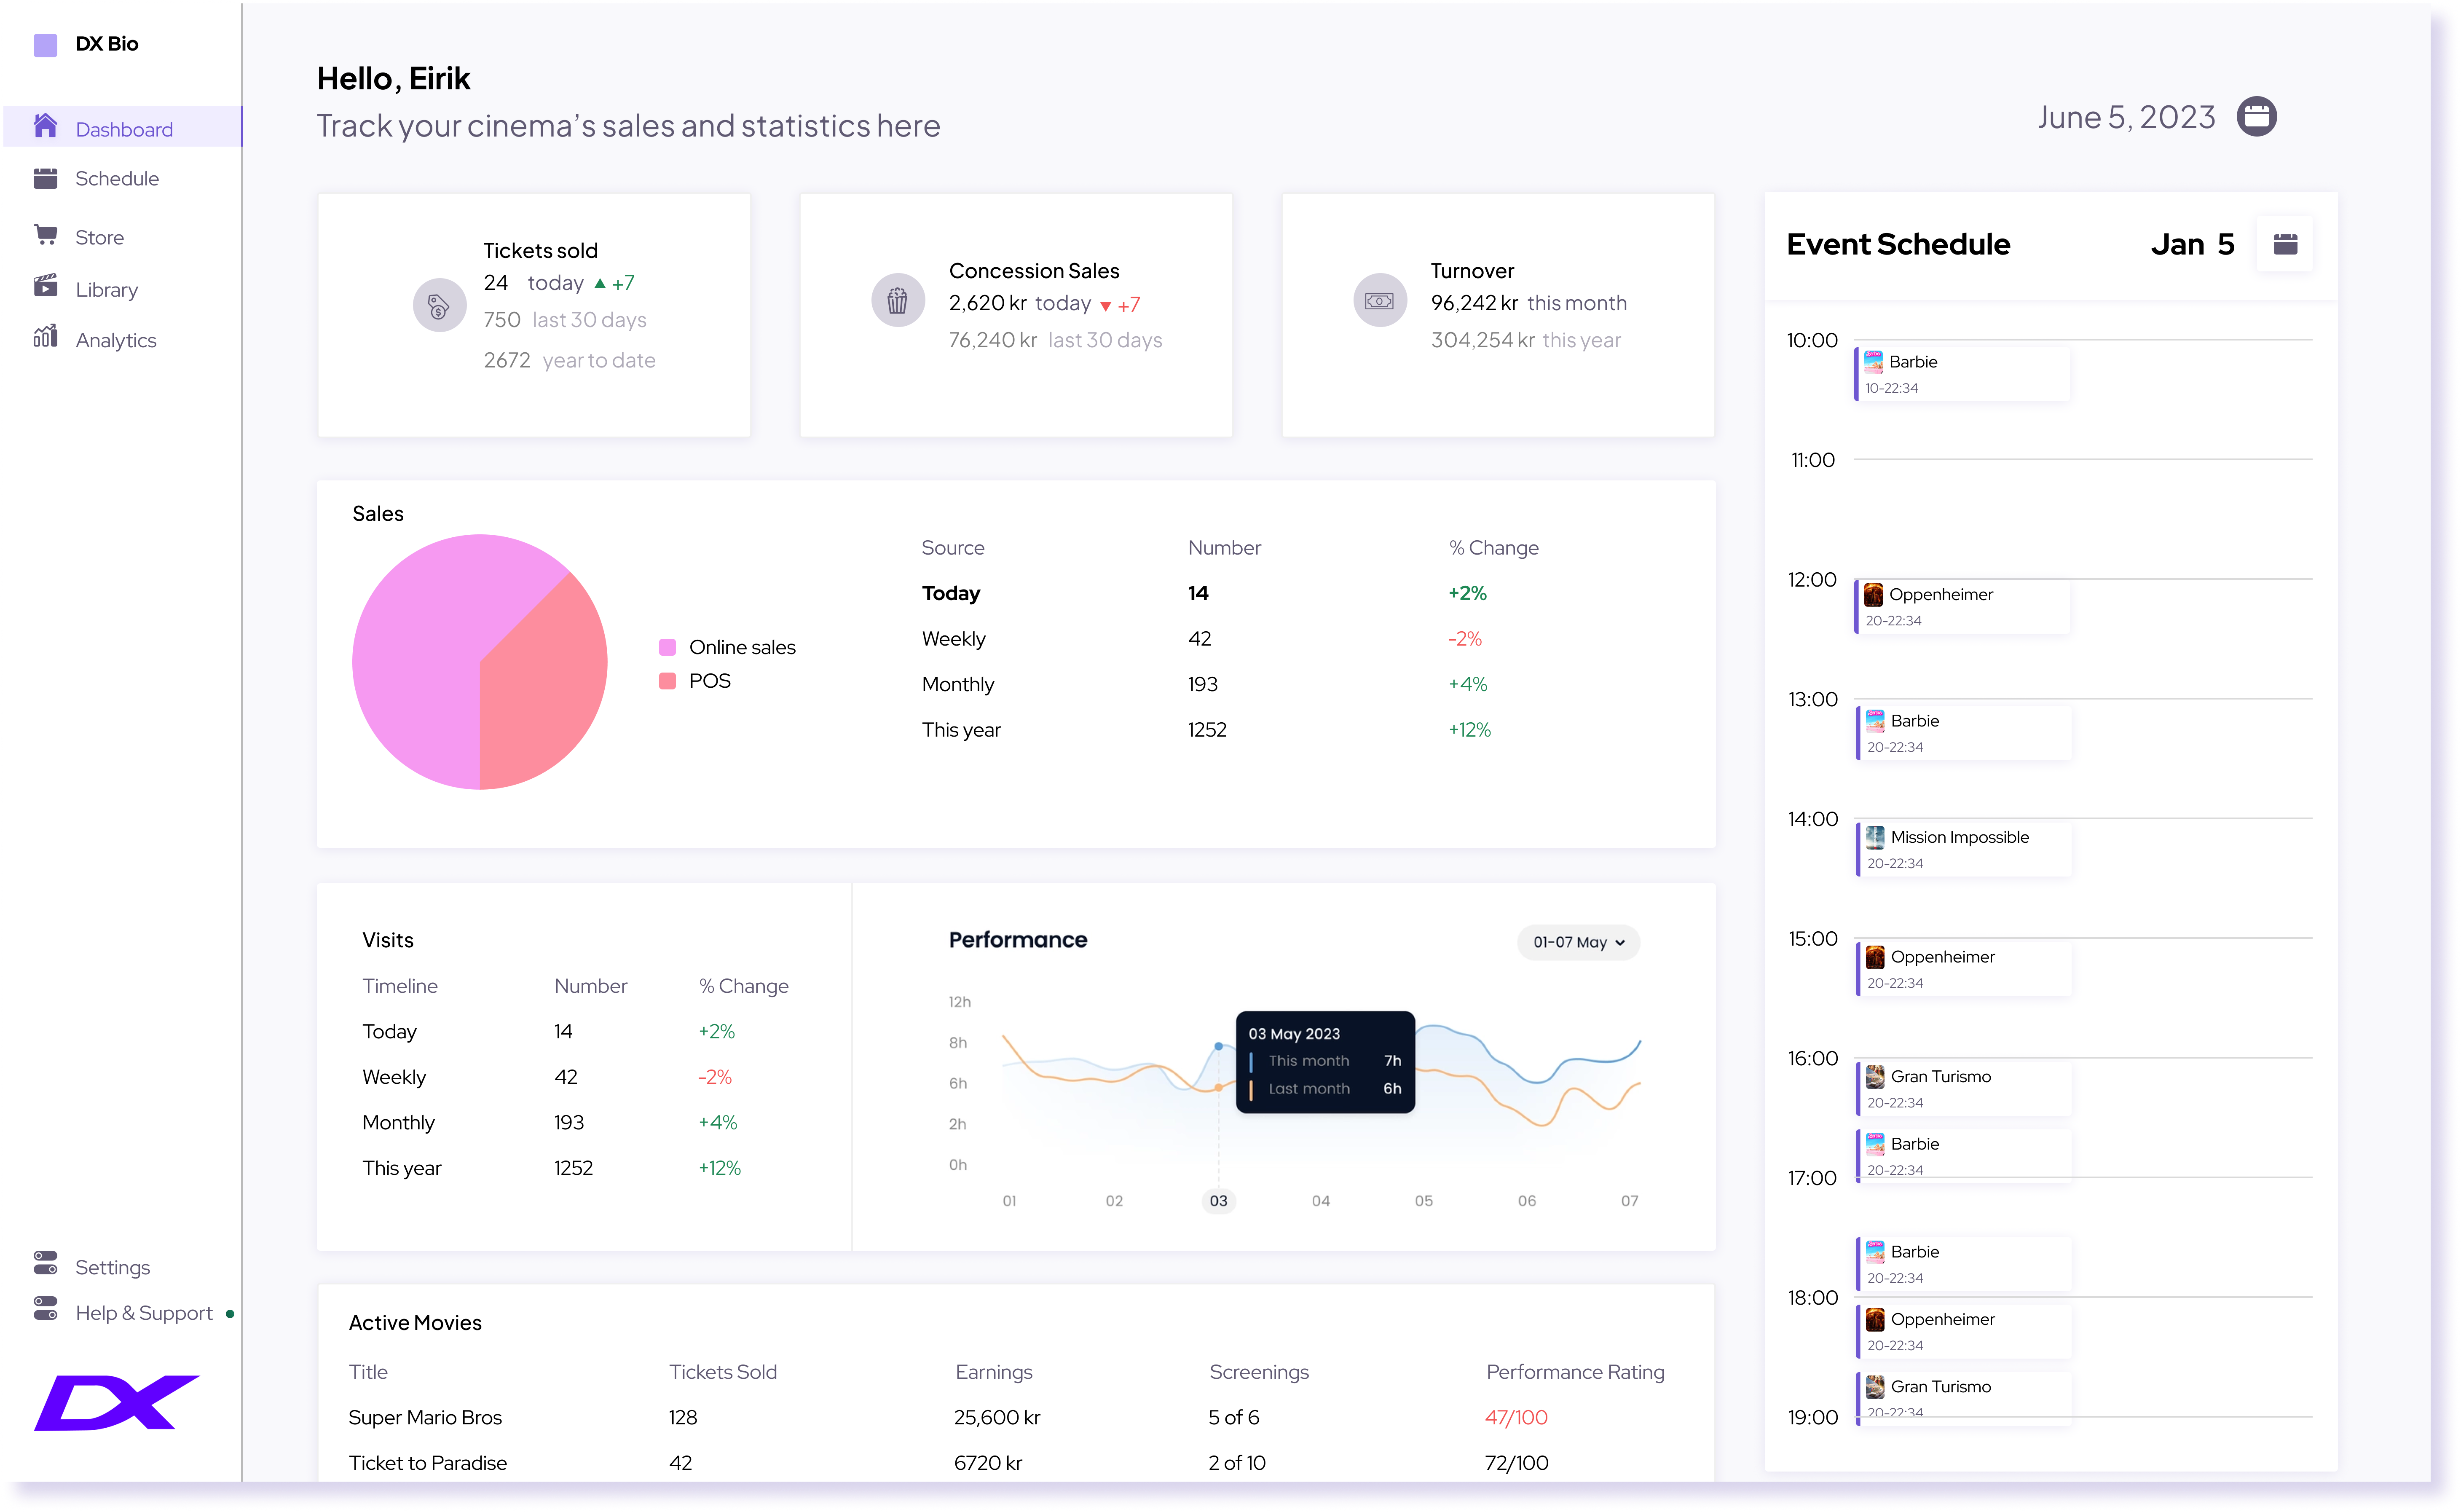Screen dimensions: 2461x1512
Task: Click the Online sales pink legend swatch
Action: coord(667,647)
